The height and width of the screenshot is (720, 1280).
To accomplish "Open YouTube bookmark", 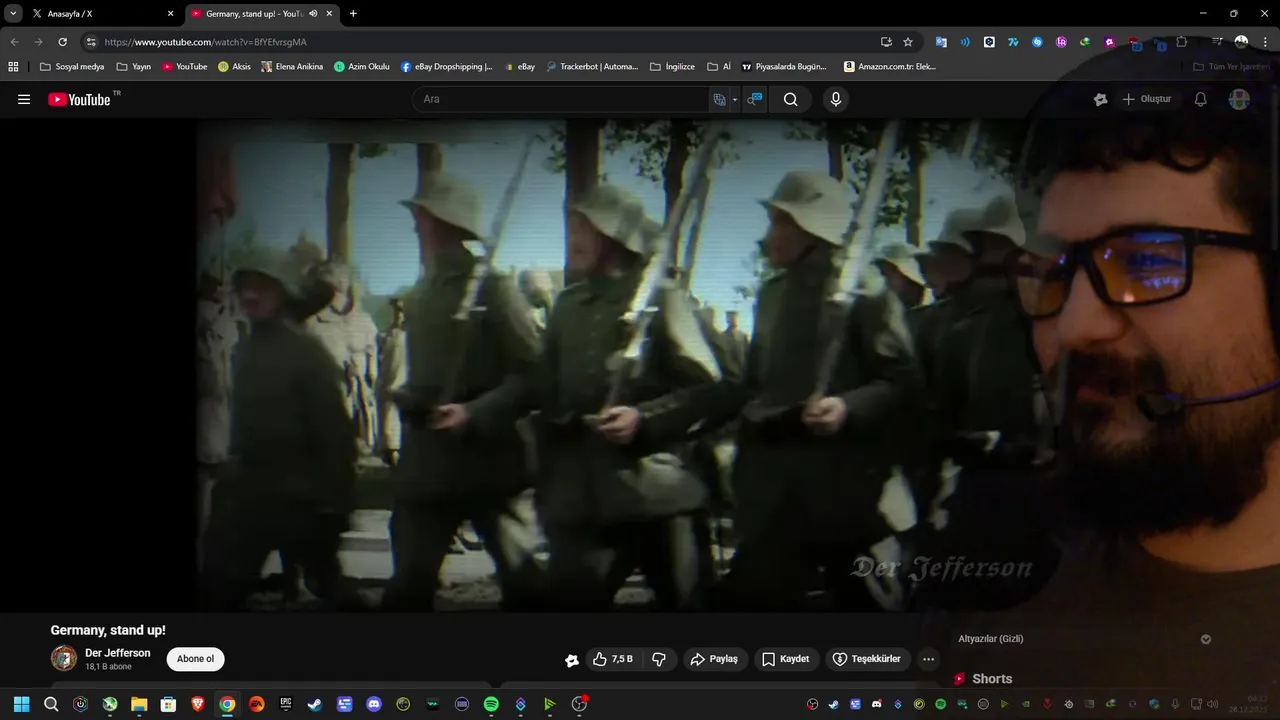I will pyautogui.click(x=185, y=67).
